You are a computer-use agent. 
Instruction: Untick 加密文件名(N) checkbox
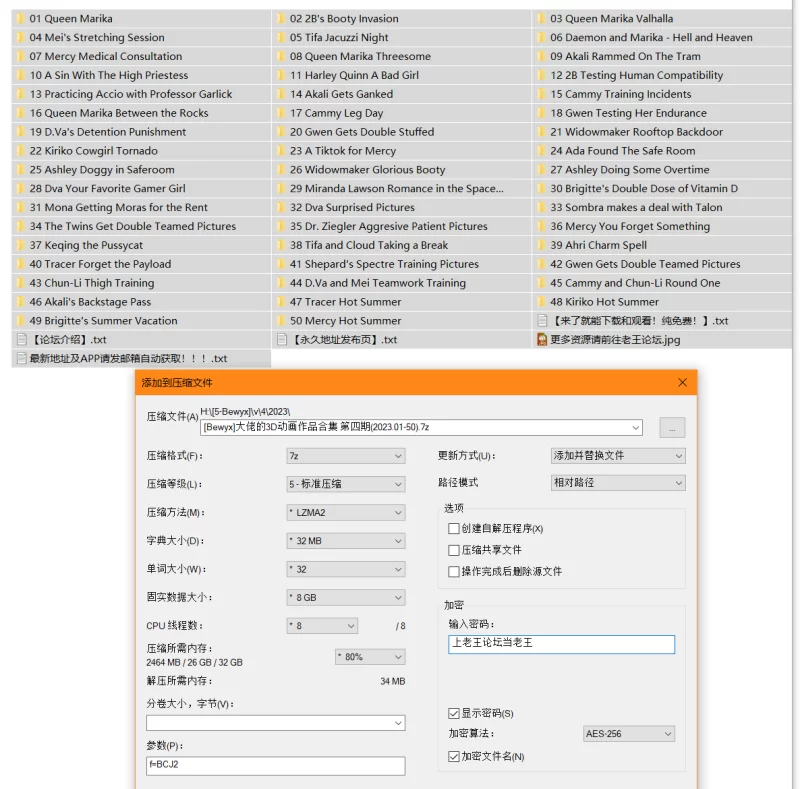[x=454, y=757]
